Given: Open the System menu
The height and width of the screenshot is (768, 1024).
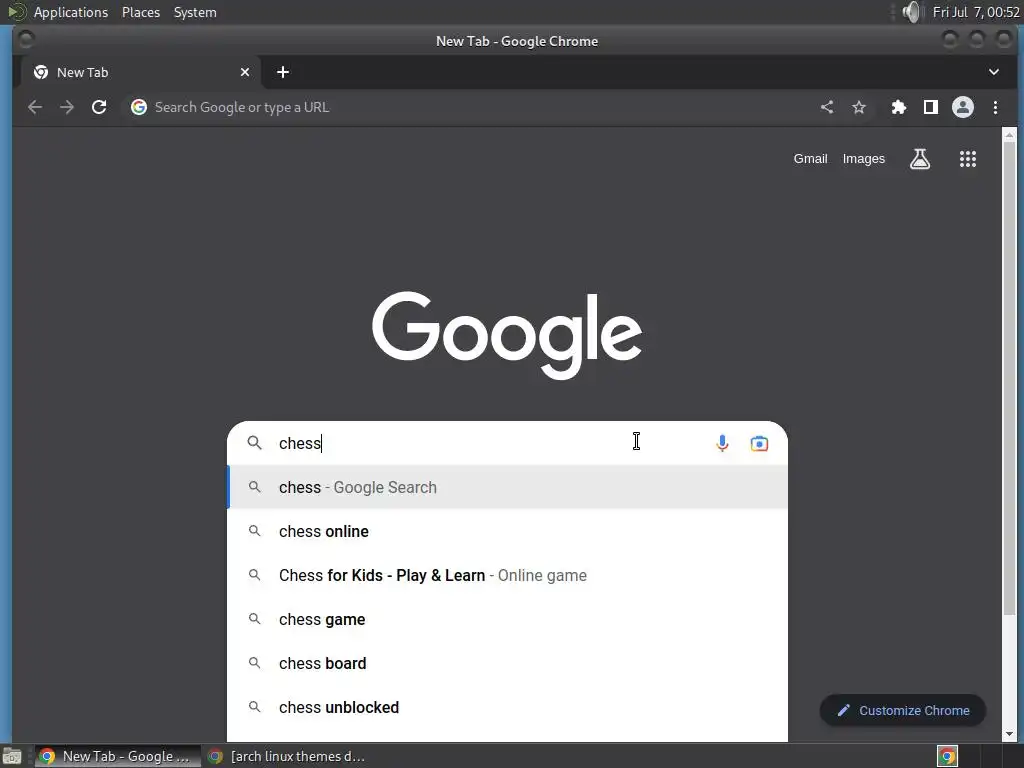Looking at the screenshot, I should (195, 12).
